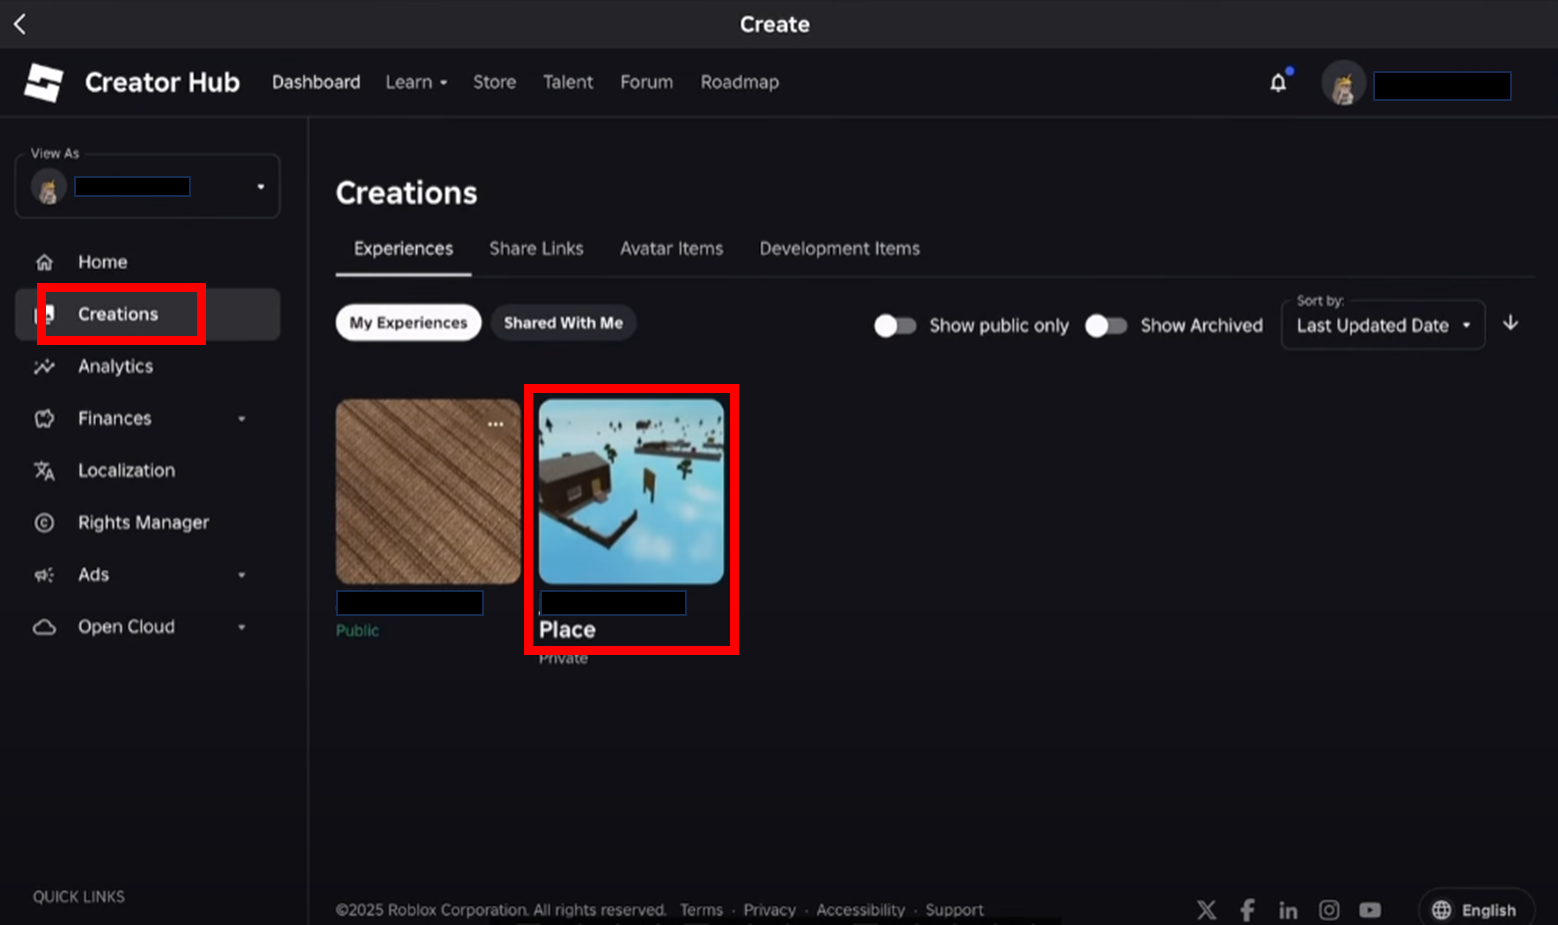Switch to the Share Links tab
The height and width of the screenshot is (925, 1558).
coord(536,249)
